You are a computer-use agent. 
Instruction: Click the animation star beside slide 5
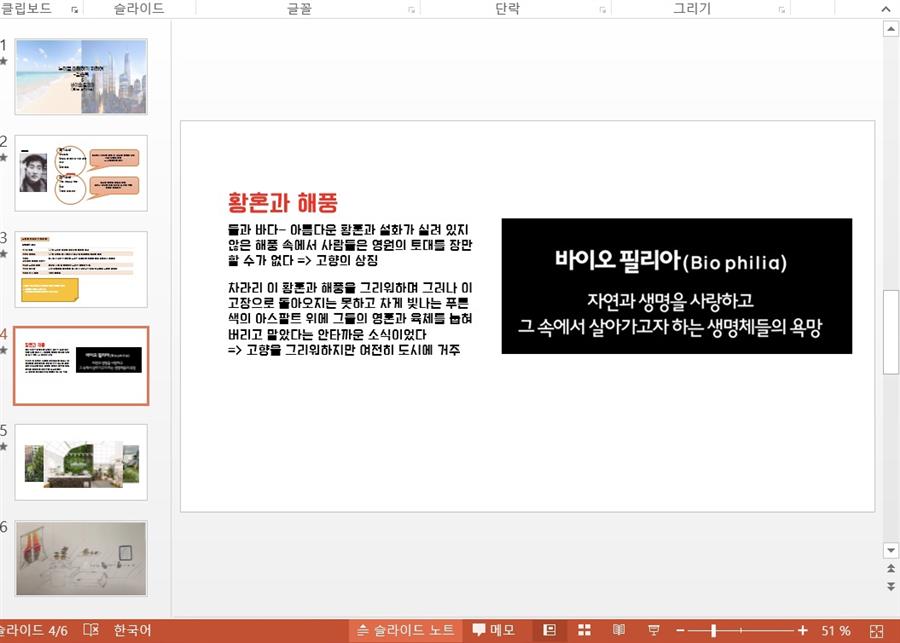(x=3, y=447)
